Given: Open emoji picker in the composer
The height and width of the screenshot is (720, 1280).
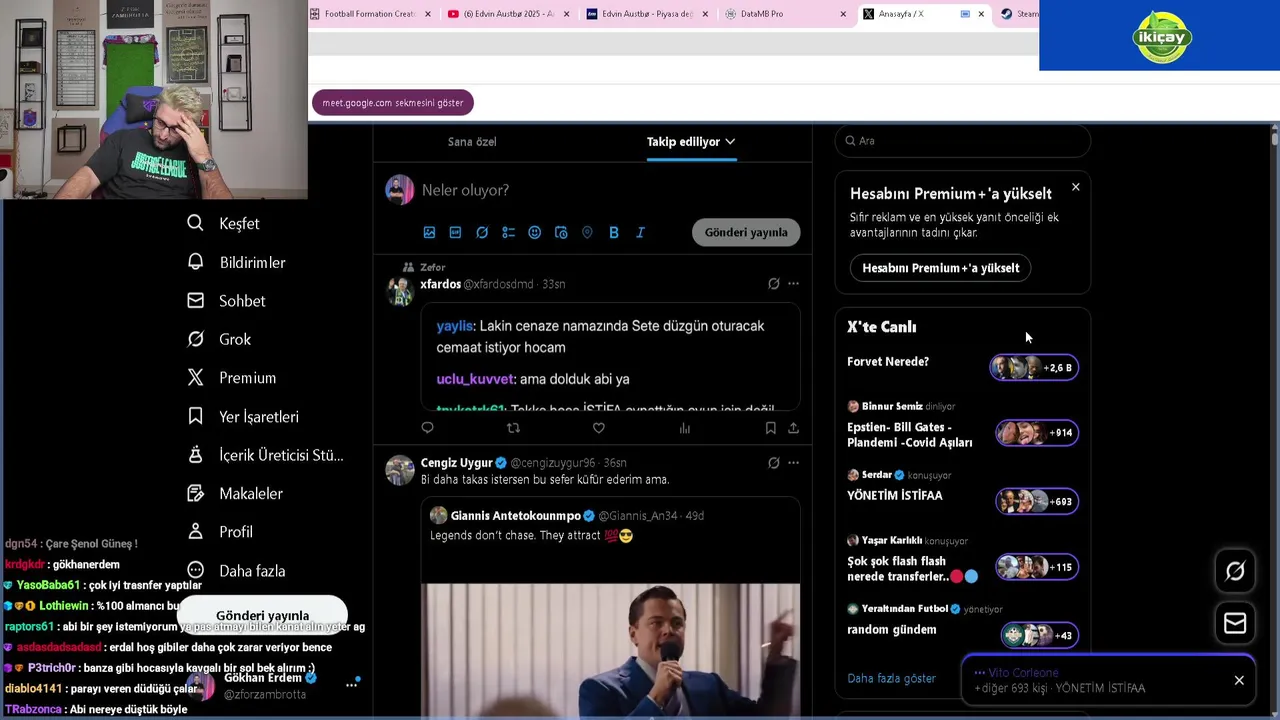Looking at the screenshot, I should [x=534, y=232].
